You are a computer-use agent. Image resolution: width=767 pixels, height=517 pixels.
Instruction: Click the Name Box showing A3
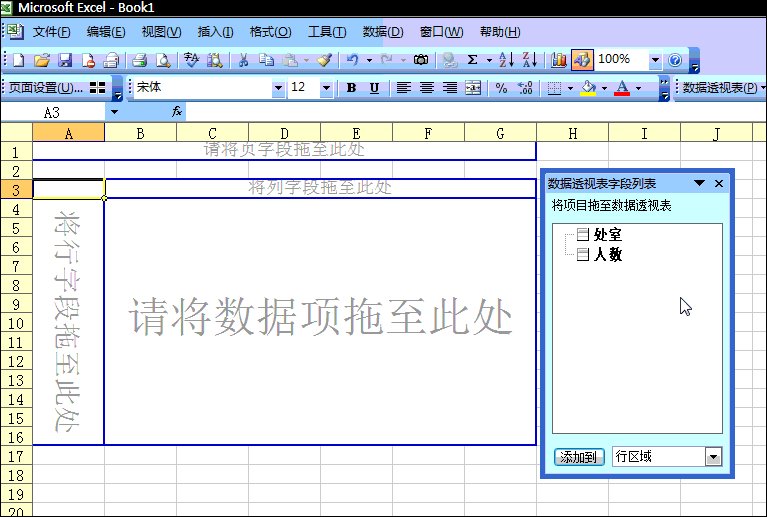tap(52, 112)
